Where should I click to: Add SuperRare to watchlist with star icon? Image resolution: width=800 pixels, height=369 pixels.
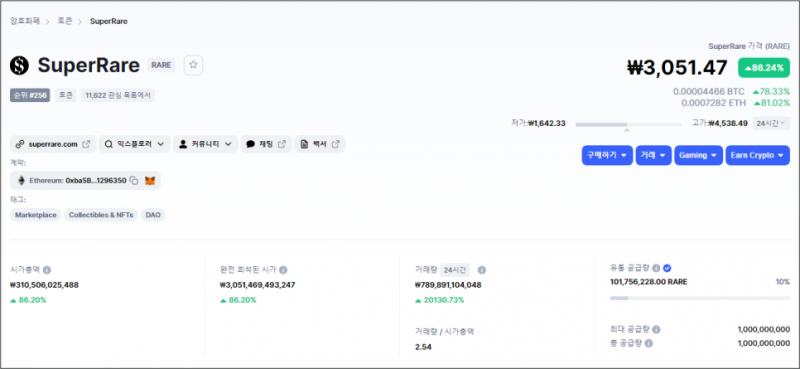pos(193,65)
